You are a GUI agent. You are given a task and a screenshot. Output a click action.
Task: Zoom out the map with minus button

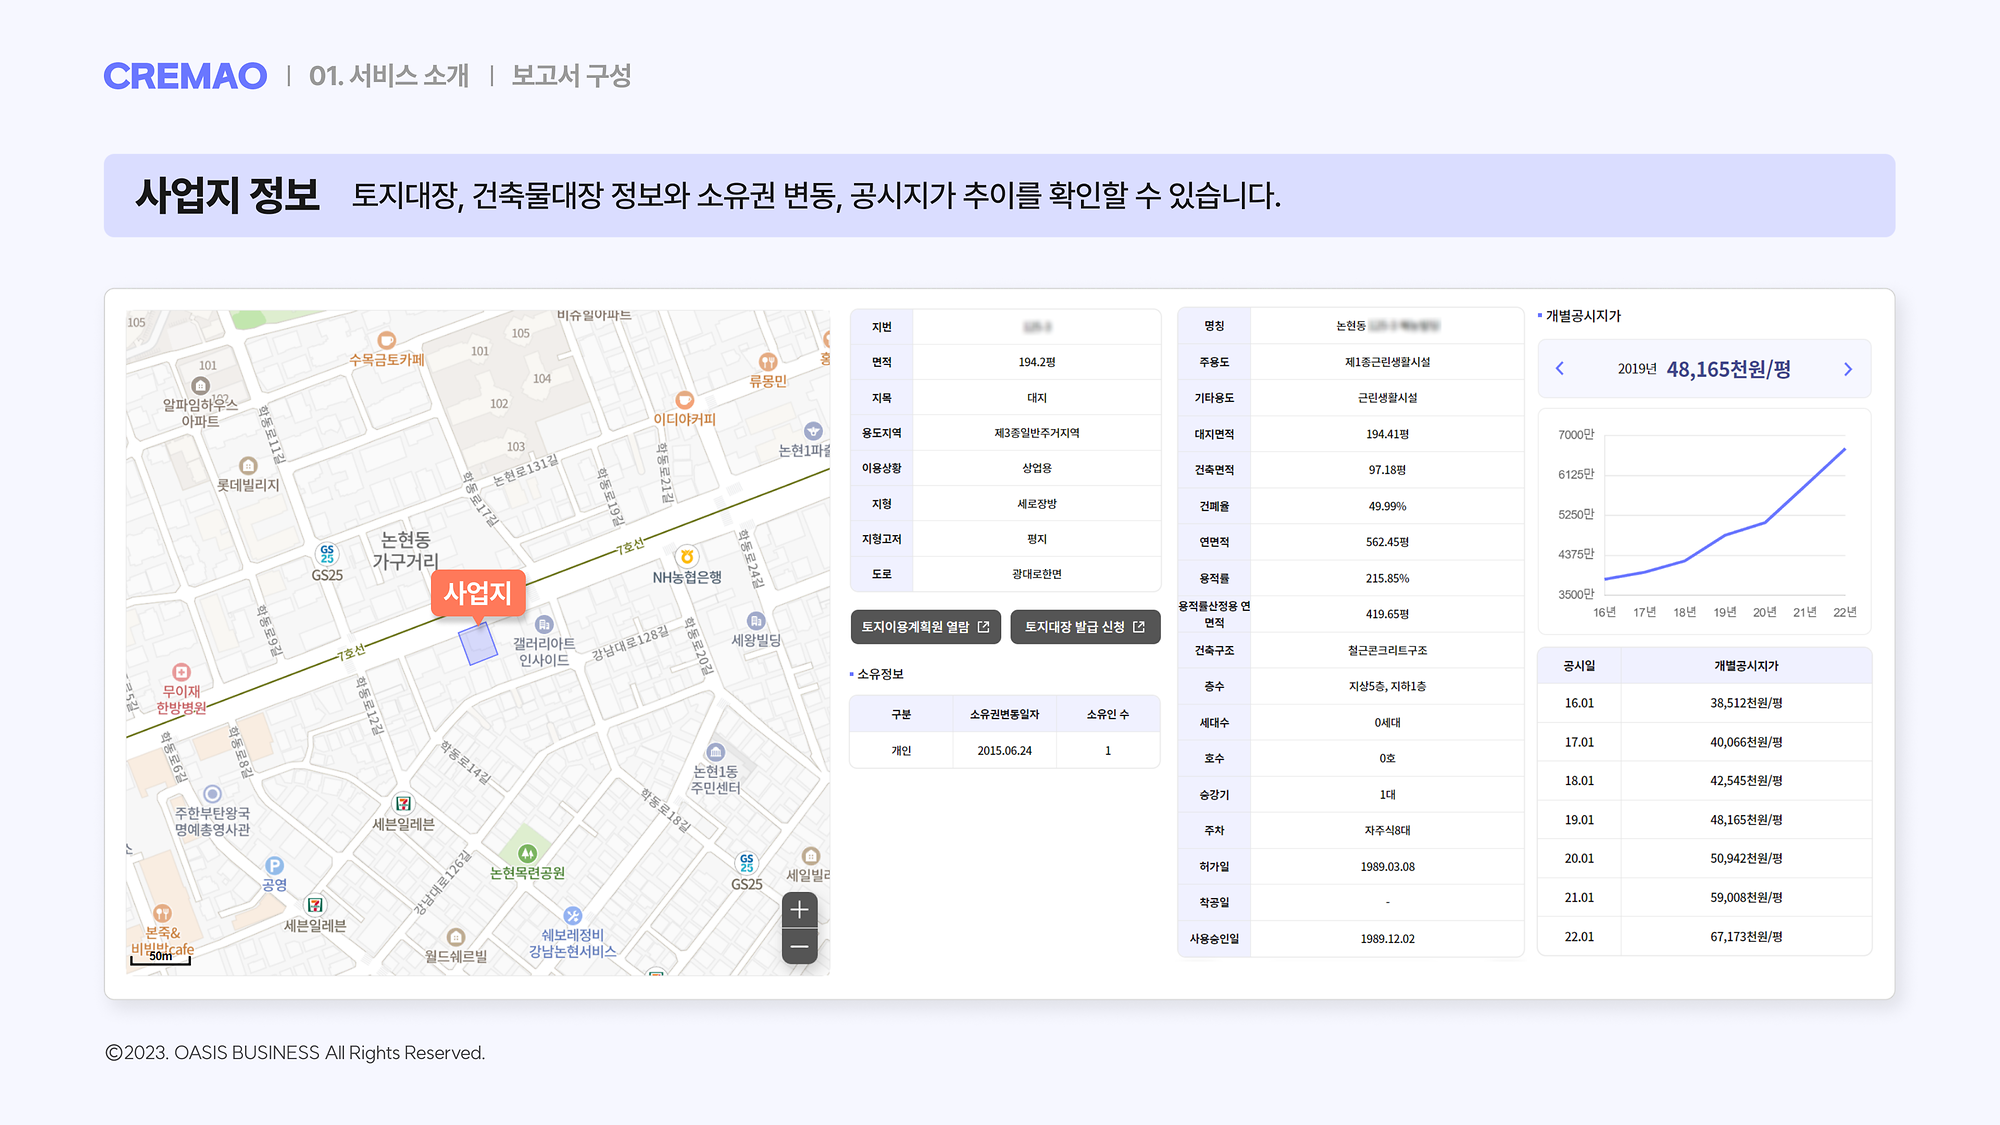point(799,946)
